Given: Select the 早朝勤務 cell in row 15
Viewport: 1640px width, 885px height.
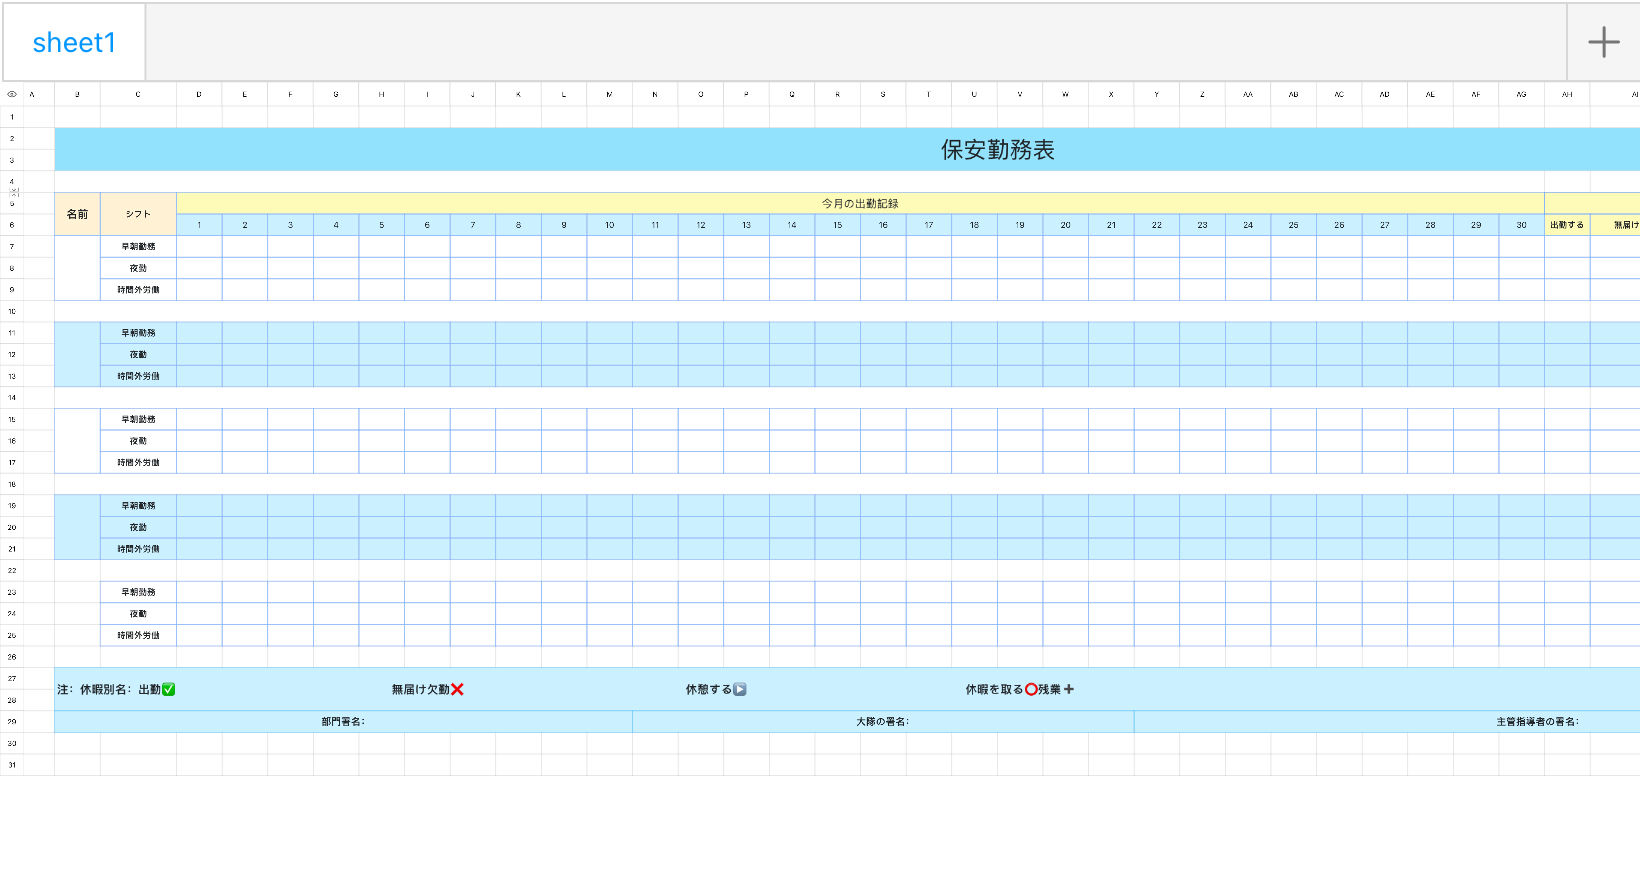Looking at the screenshot, I should 138,419.
